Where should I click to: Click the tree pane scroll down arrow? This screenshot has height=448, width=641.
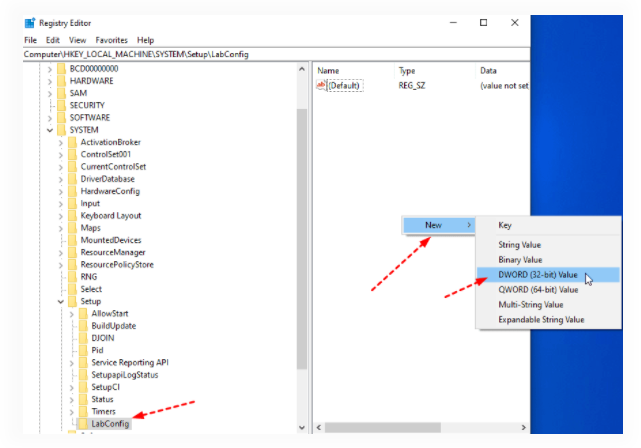pos(302,428)
